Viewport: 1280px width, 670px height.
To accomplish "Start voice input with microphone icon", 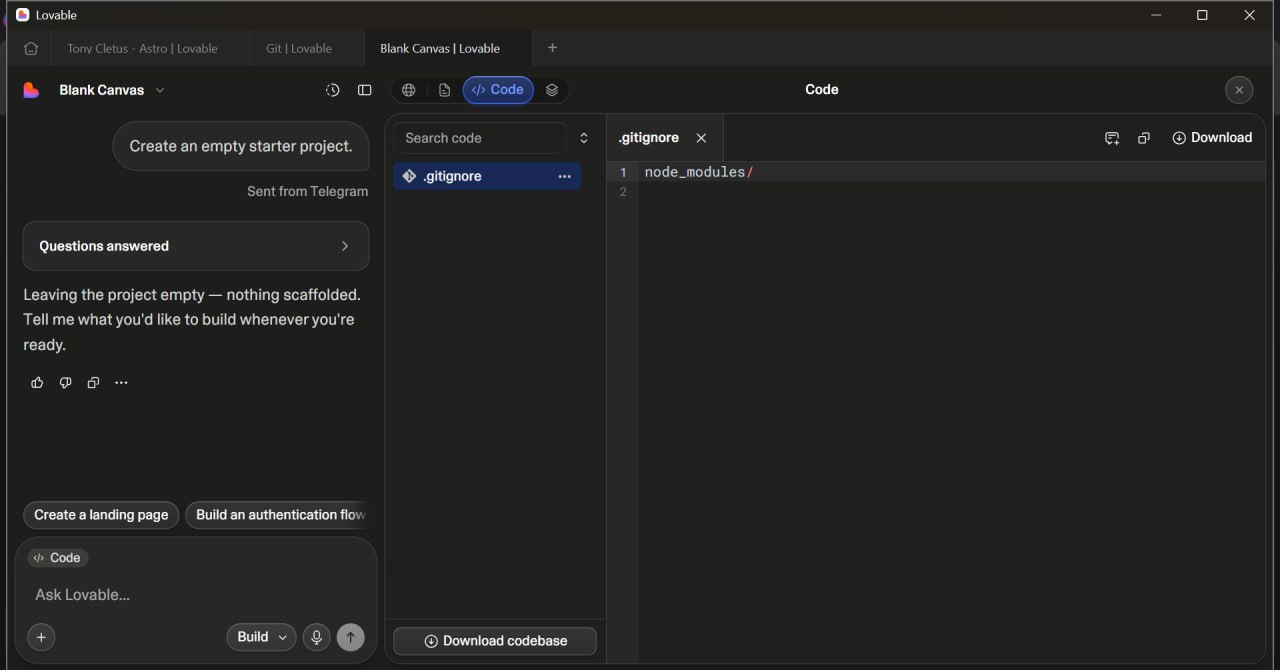I will 317,637.
